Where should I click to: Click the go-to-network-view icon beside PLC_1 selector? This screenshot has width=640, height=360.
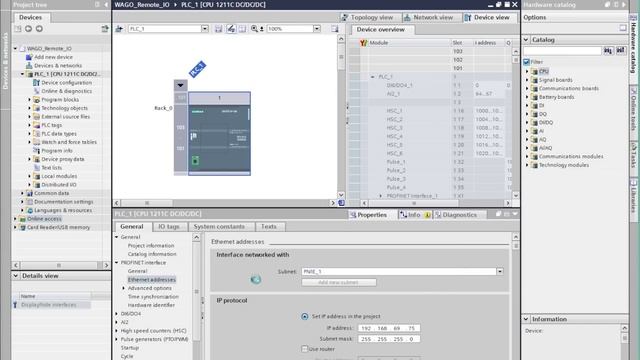[119, 29]
